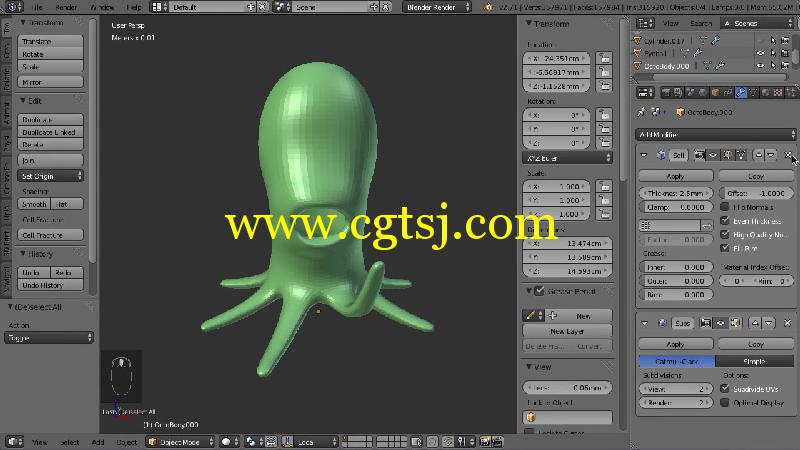Screen dimensions: 800x450
Task: Open the Material properties sphere icon
Action: point(765,92)
